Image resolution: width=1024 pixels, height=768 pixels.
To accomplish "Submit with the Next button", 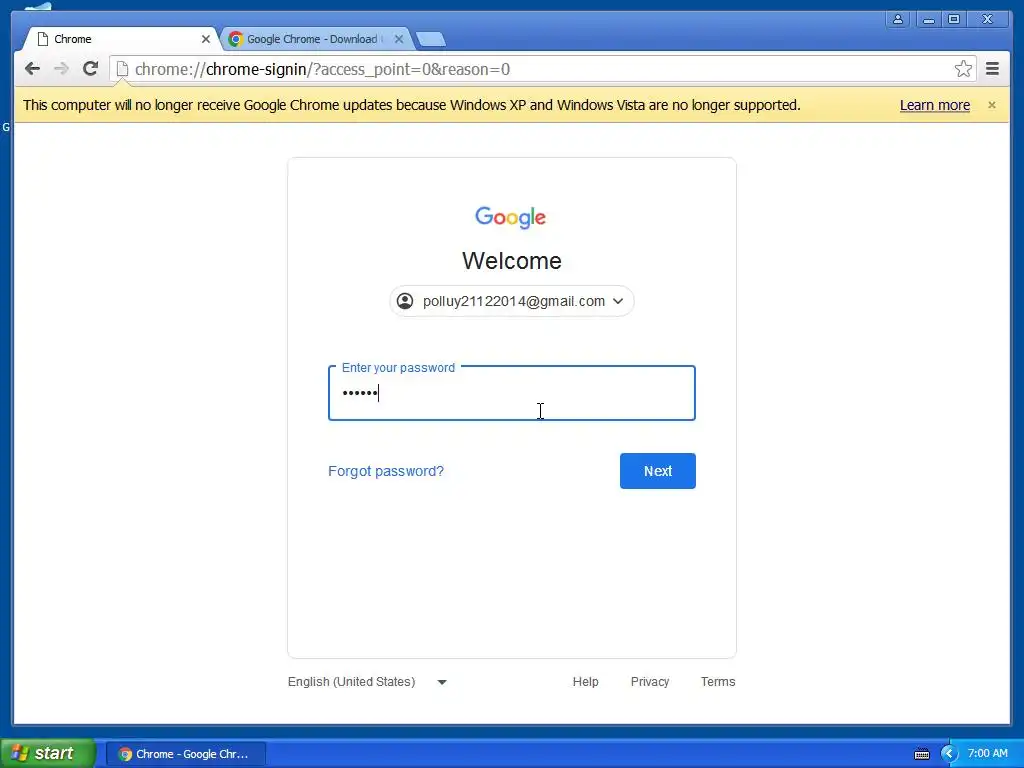I will click(658, 471).
